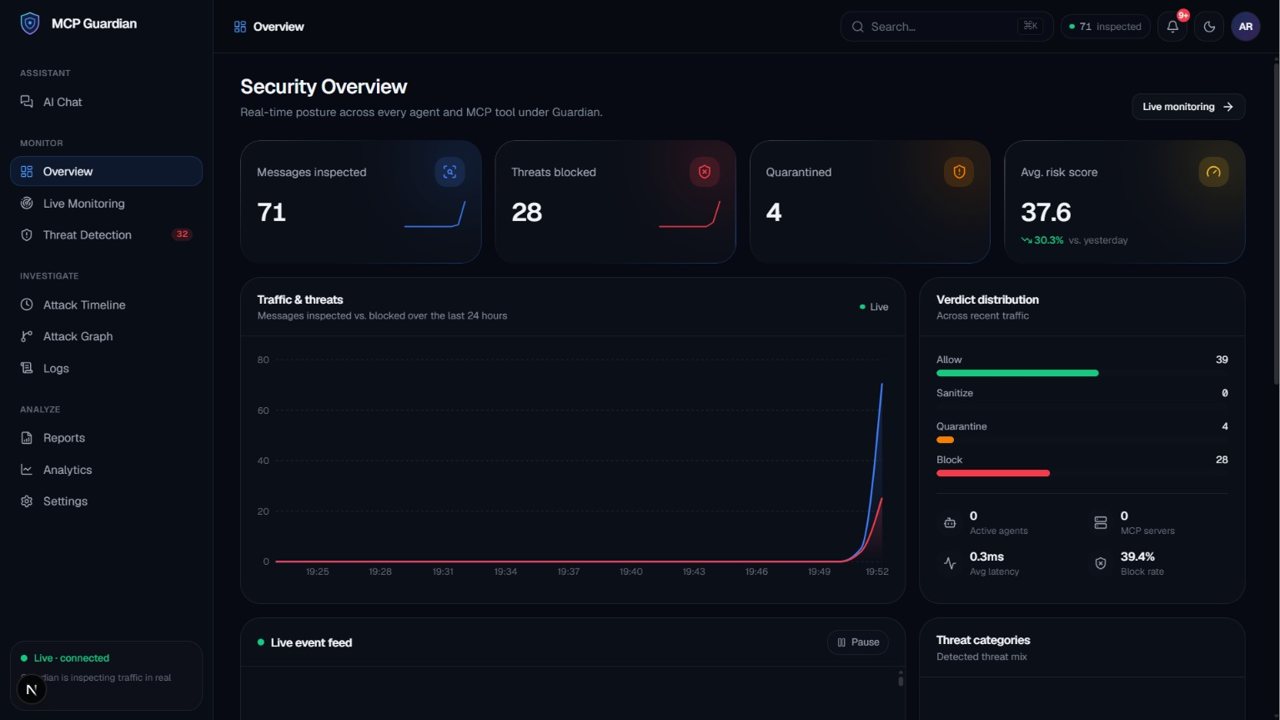Open Analytics page

tap(106, 470)
